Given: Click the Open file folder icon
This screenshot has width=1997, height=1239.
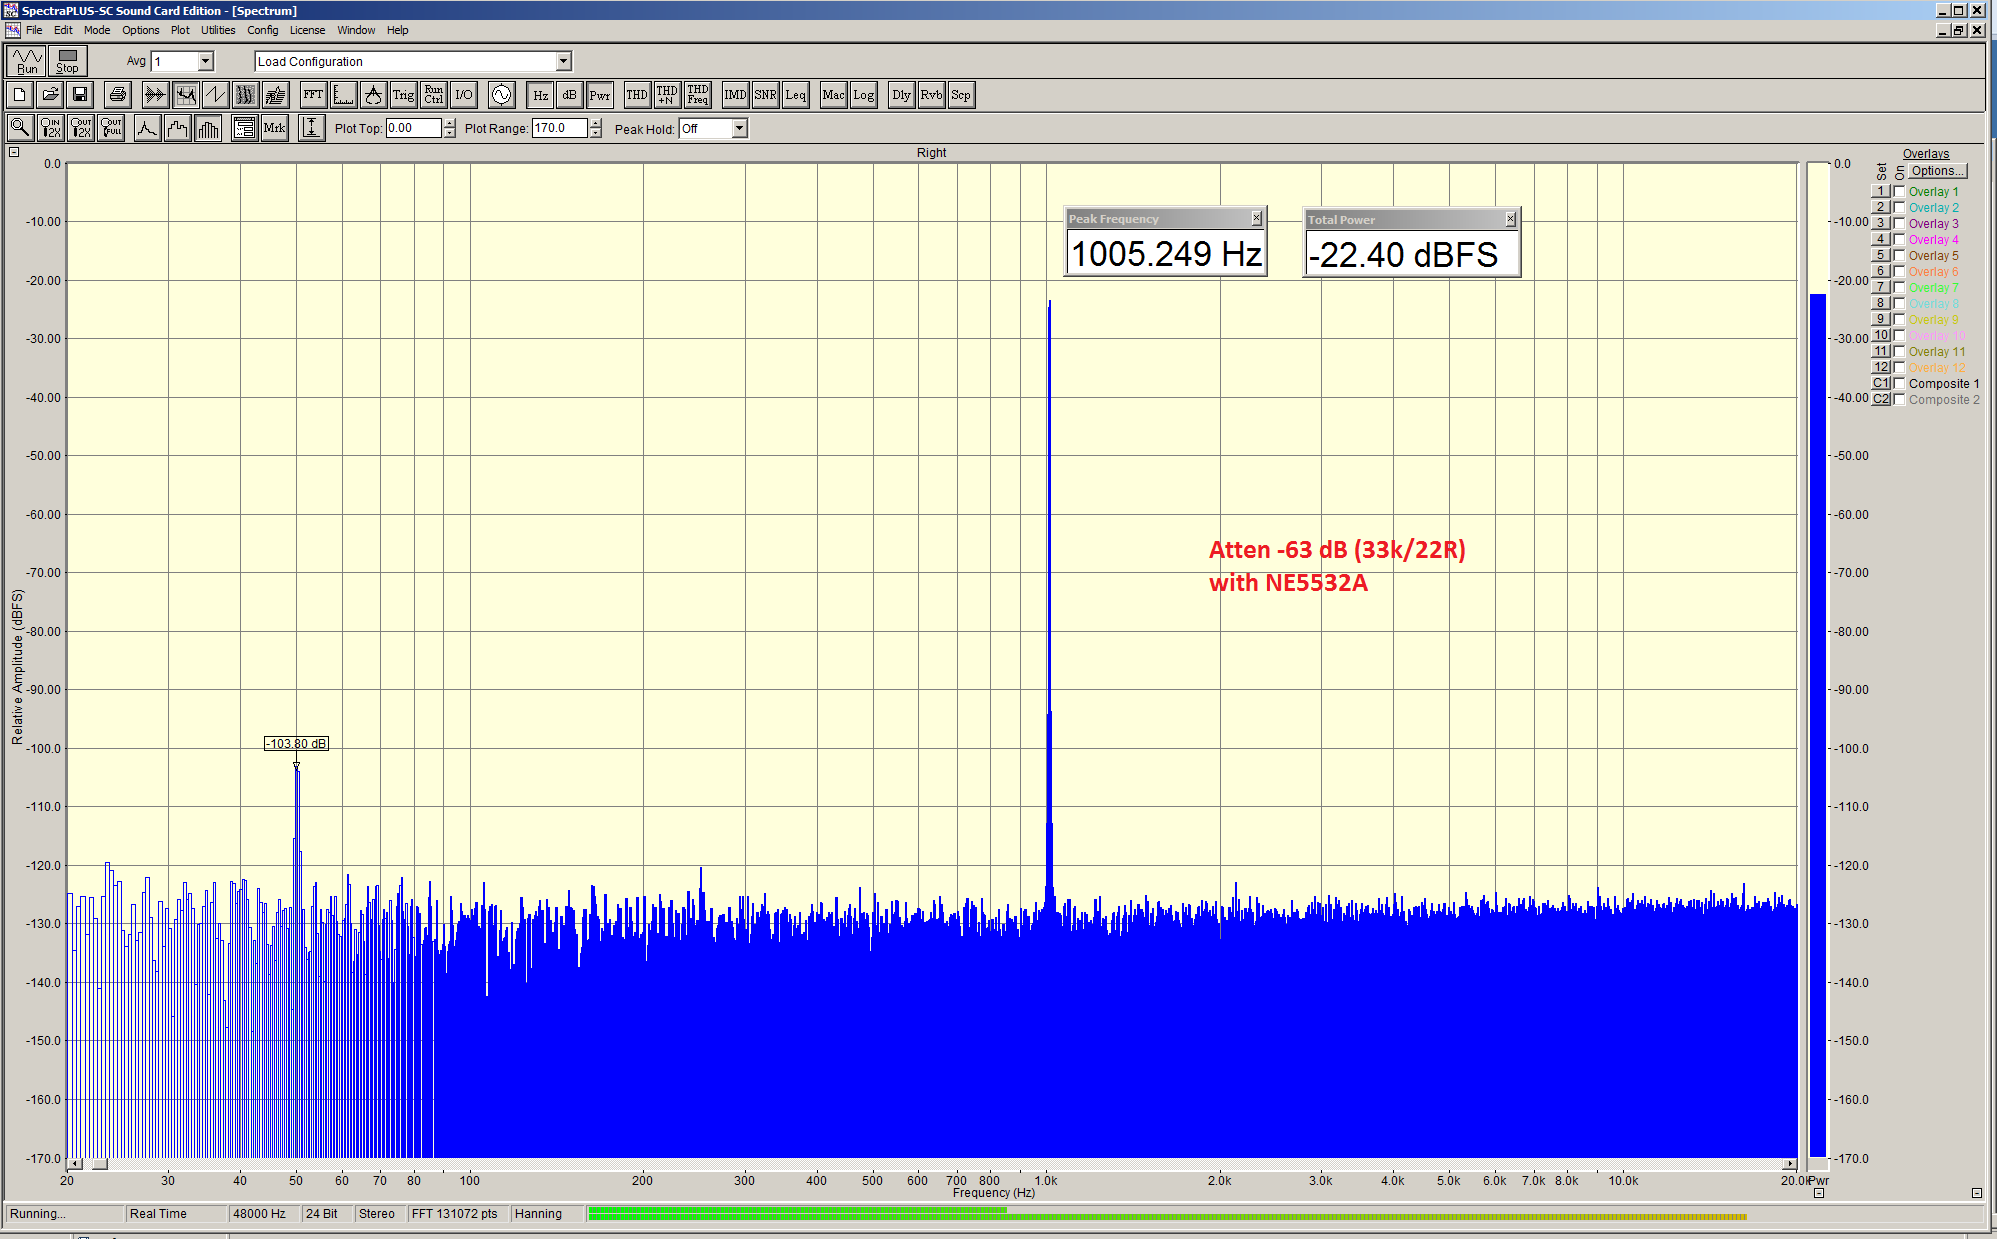Looking at the screenshot, I should point(50,95).
